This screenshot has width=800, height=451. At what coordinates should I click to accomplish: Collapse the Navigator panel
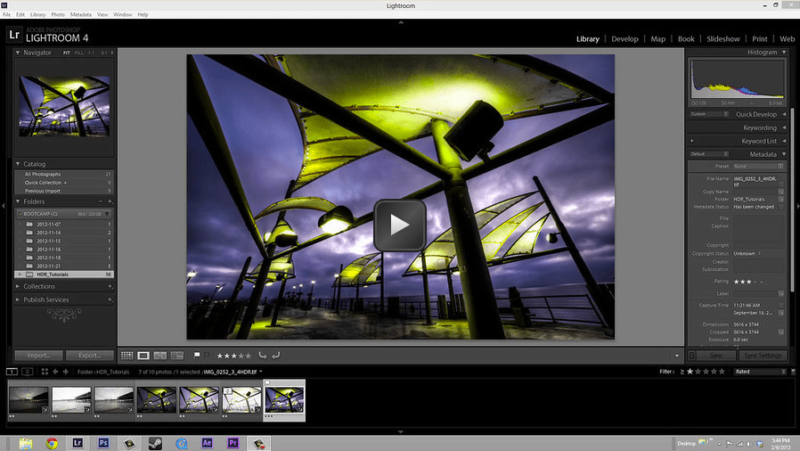coord(17,53)
